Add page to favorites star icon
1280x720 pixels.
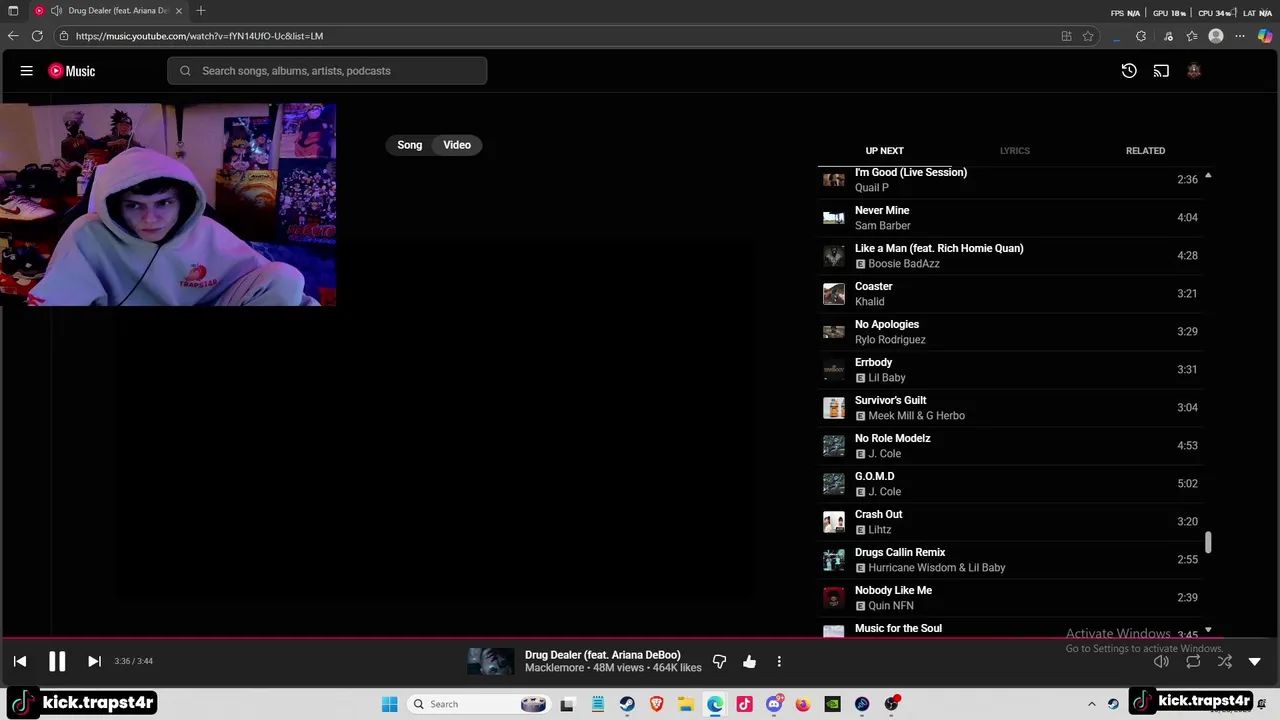coord(1088,36)
